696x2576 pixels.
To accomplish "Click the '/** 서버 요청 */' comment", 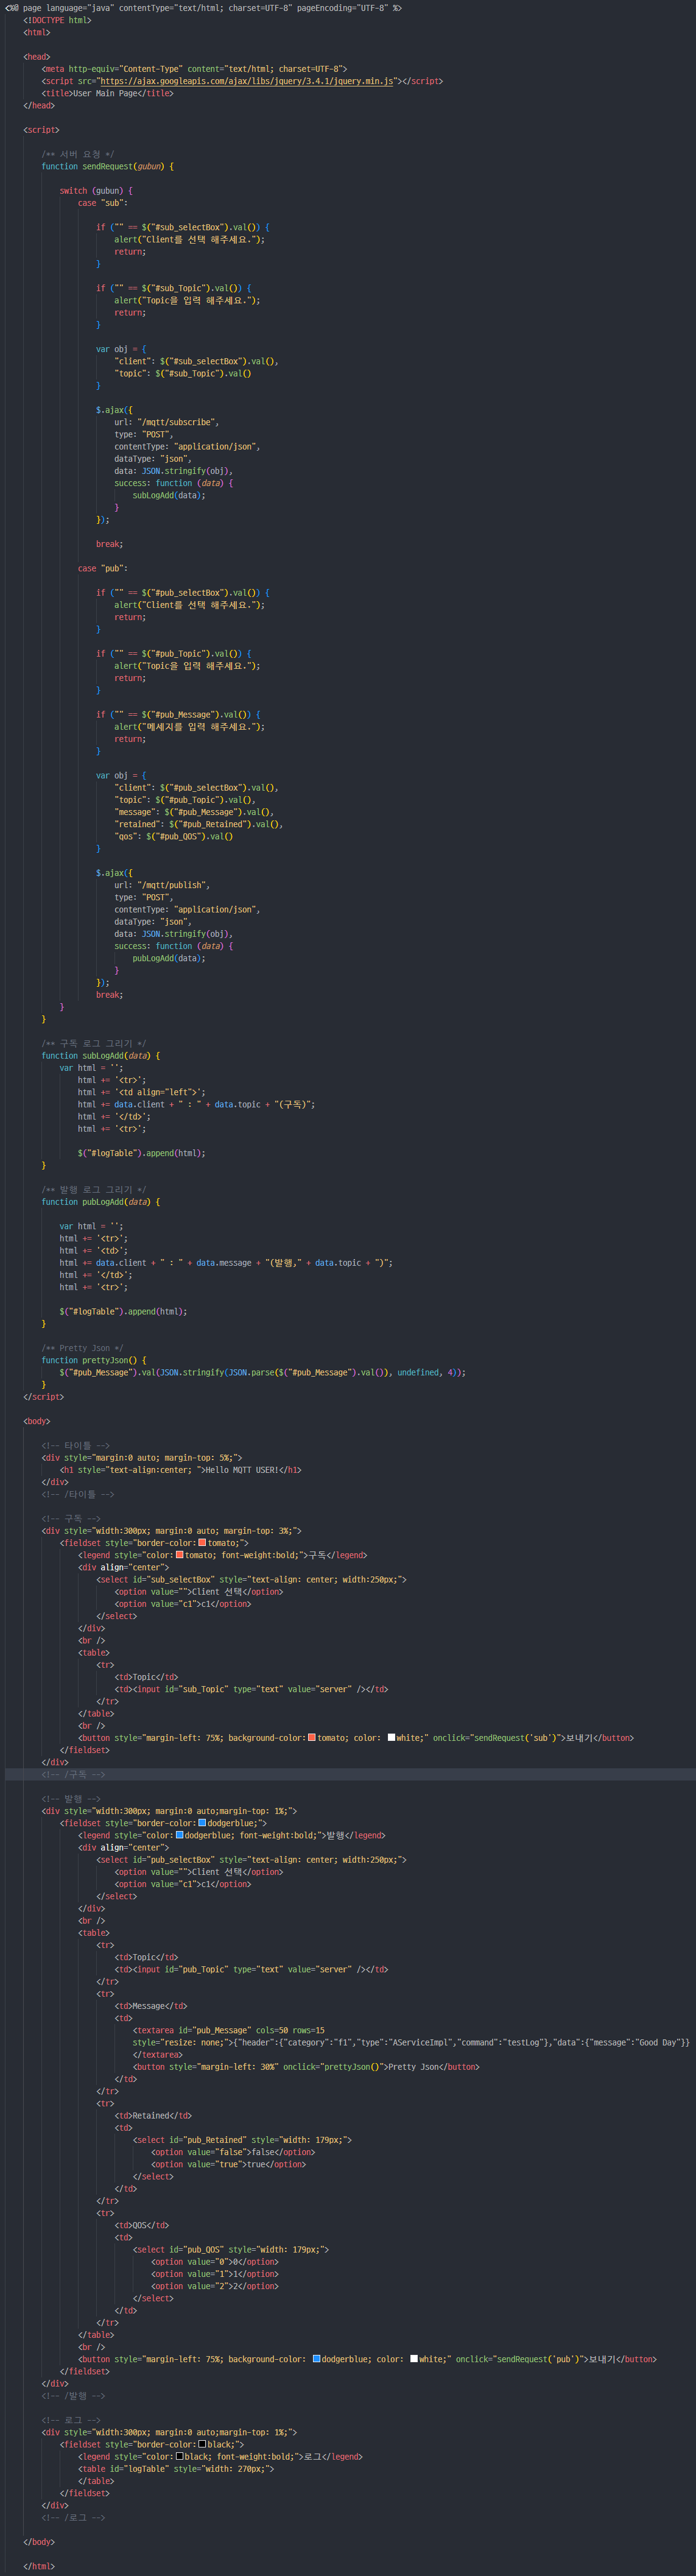I will (x=78, y=154).
